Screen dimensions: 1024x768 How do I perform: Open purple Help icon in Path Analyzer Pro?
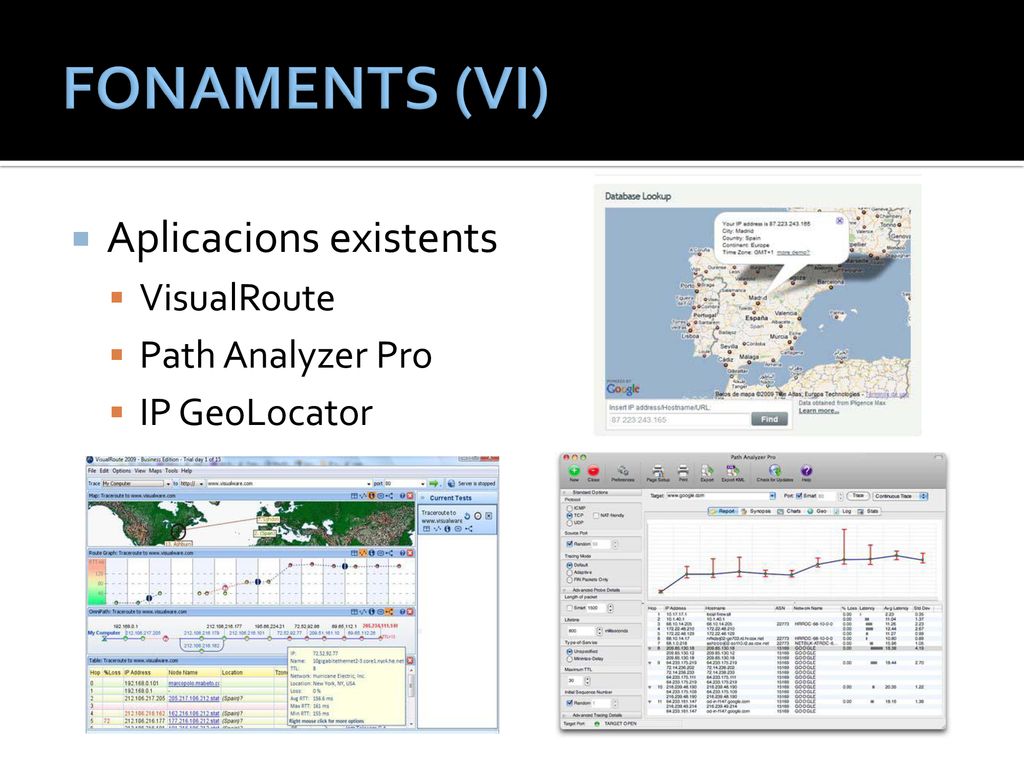coord(807,471)
